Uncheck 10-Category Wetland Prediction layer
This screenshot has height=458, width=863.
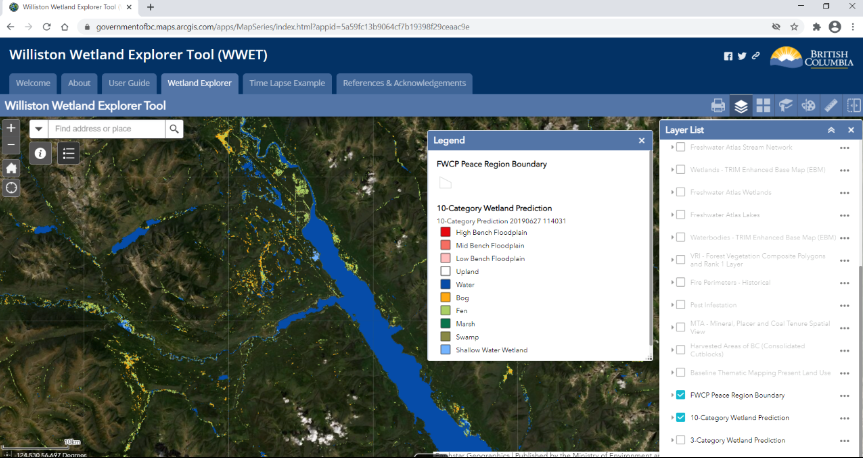pyautogui.click(x=681, y=418)
